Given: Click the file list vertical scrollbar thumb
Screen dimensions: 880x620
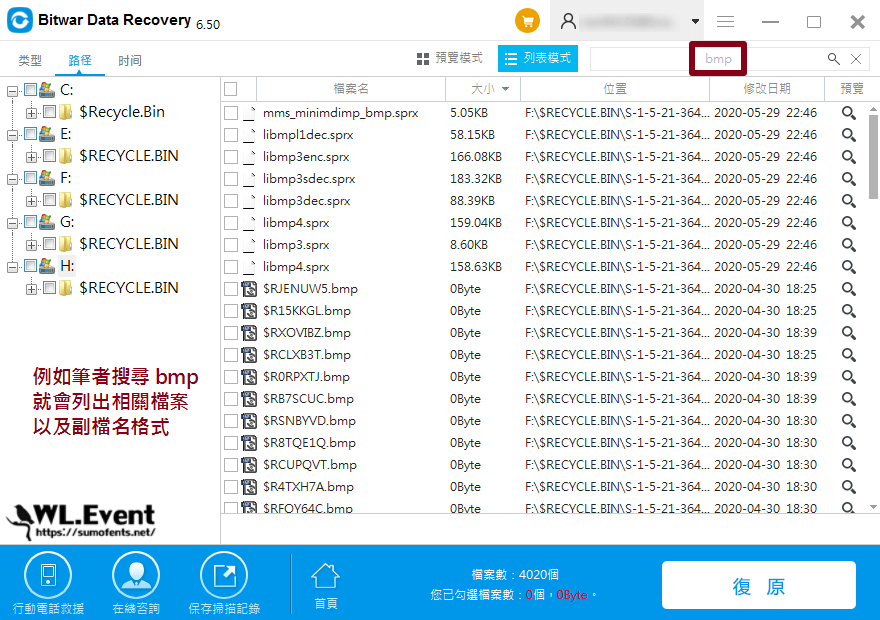Looking at the screenshot, I should pyautogui.click(x=873, y=157).
